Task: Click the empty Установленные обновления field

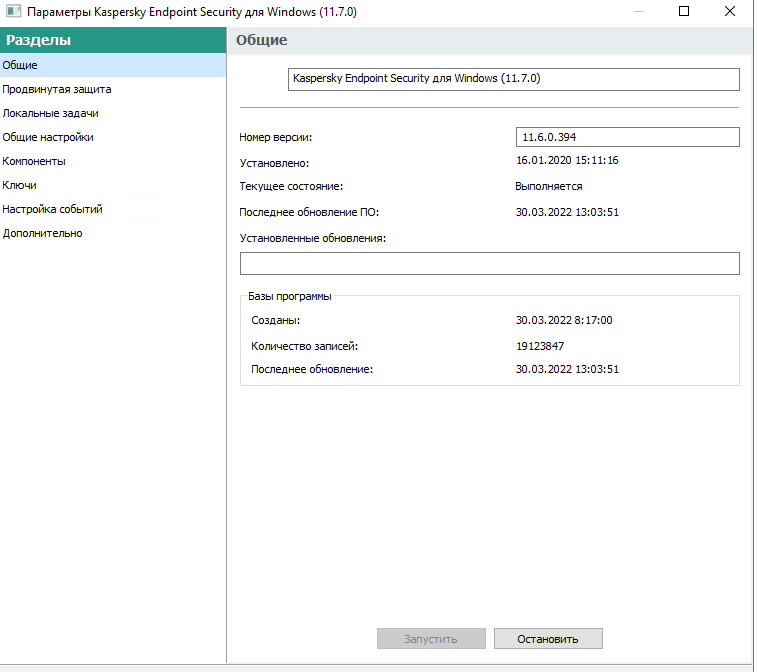Action: click(x=489, y=263)
